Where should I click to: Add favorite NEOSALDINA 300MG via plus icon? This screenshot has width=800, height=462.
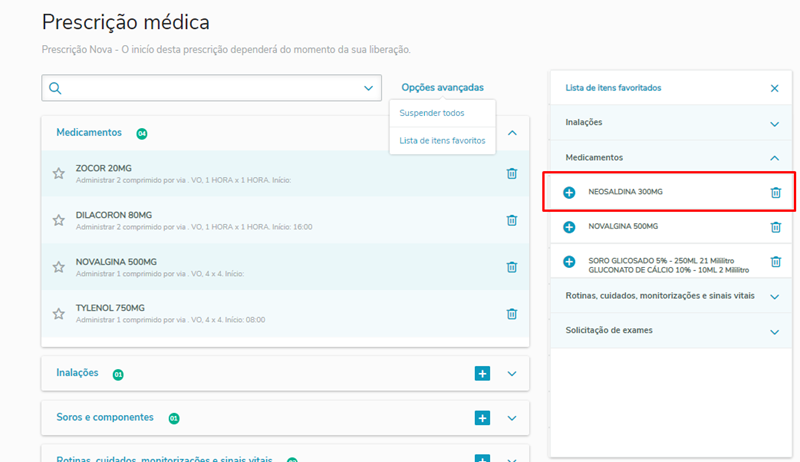coord(569,192)
